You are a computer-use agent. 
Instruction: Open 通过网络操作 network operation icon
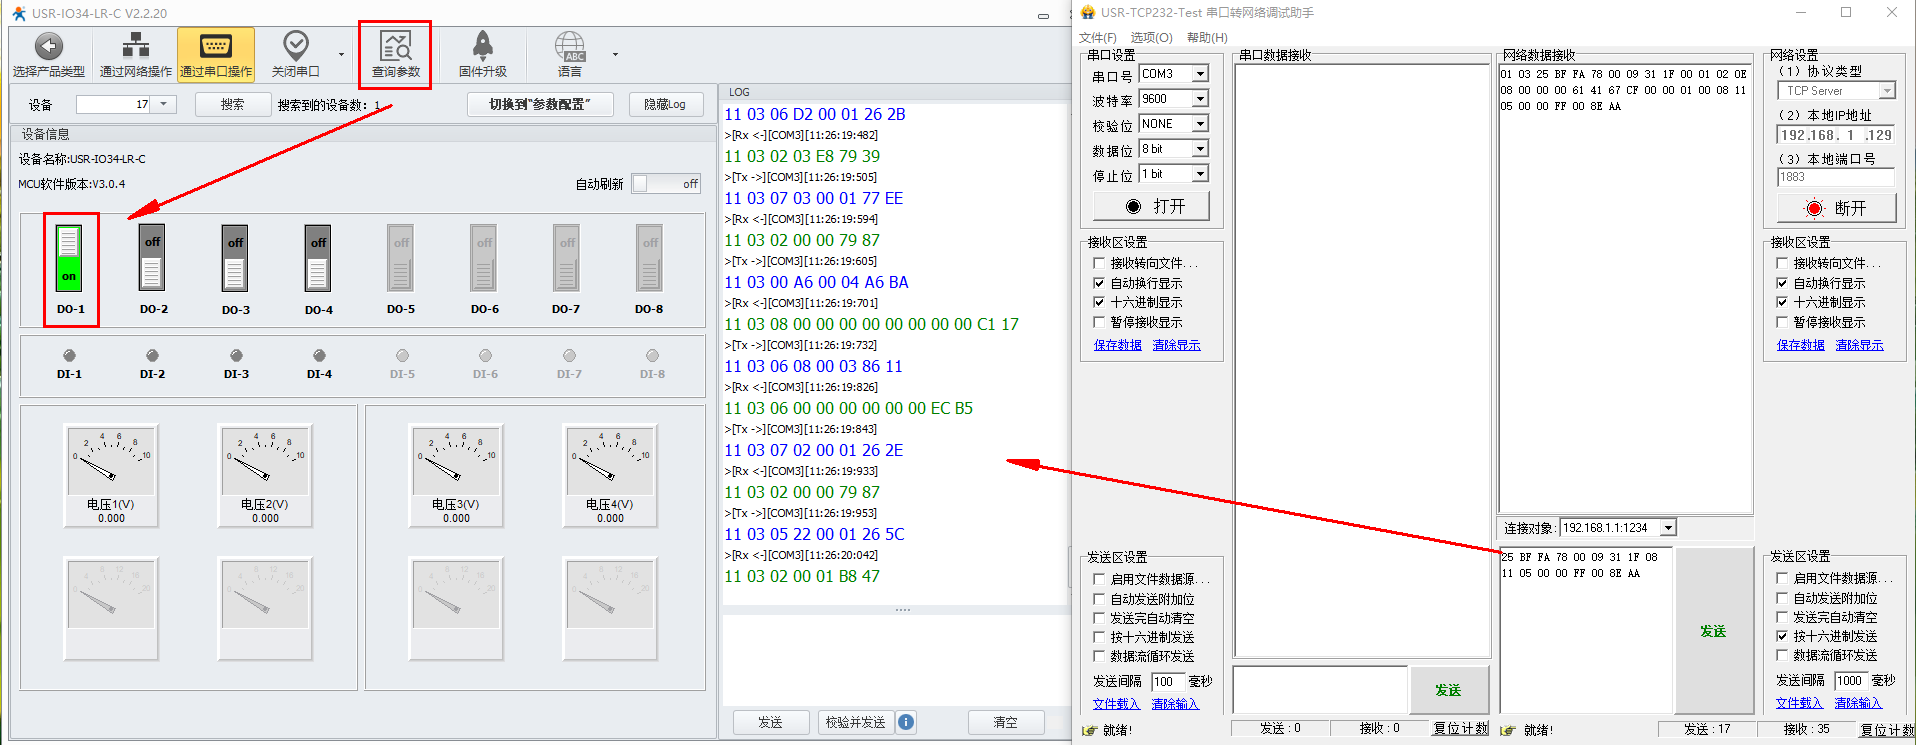pos(135,47)
